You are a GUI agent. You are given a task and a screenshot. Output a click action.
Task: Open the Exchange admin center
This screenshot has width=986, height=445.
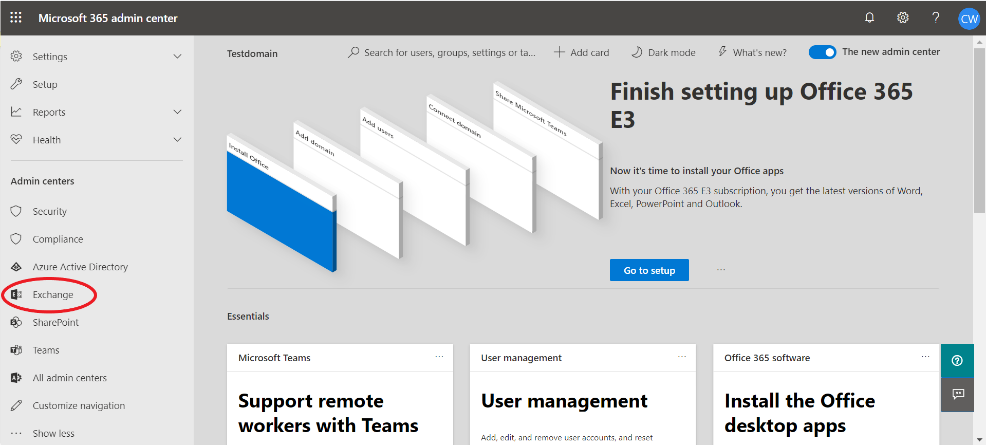52,295
